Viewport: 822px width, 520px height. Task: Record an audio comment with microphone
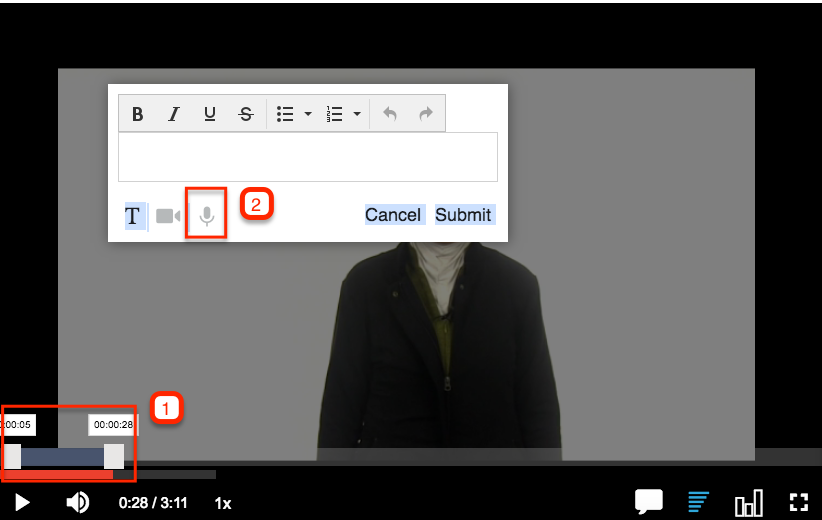[x=206, y=216]
